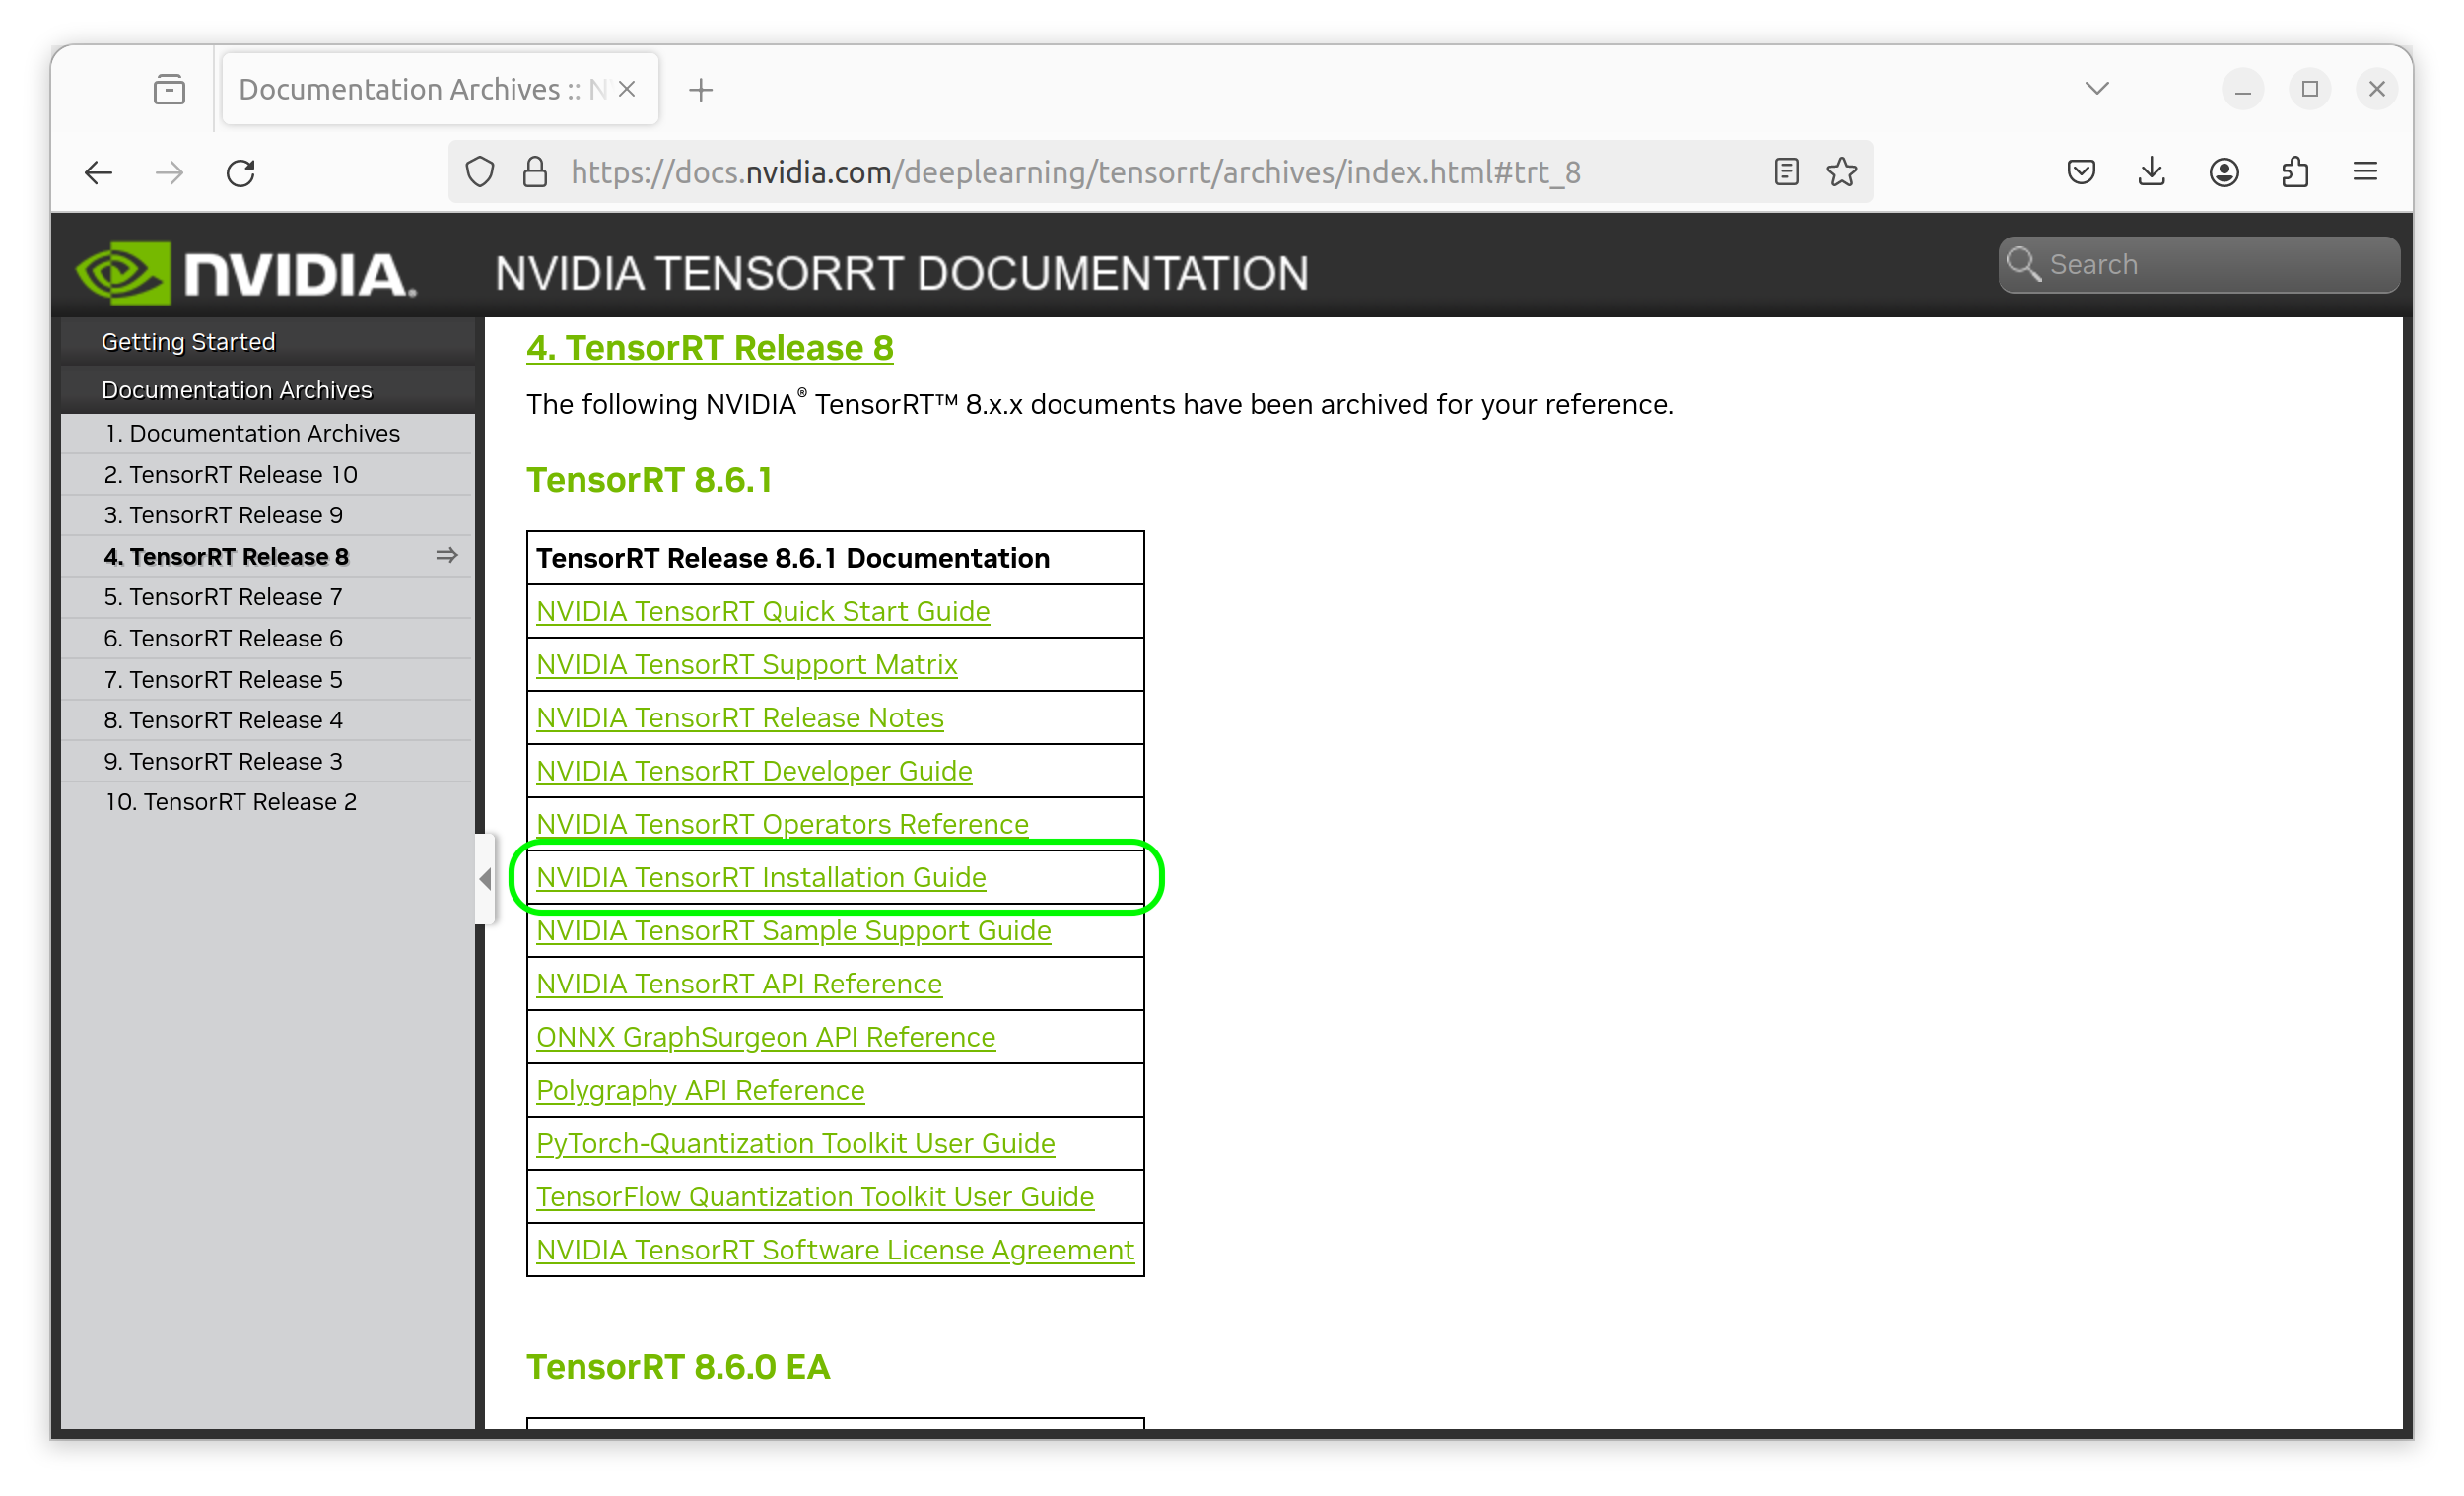Open the downloads panel
The height and width of the screenshot is (1496, 2464).
(x=2152, y=172)
